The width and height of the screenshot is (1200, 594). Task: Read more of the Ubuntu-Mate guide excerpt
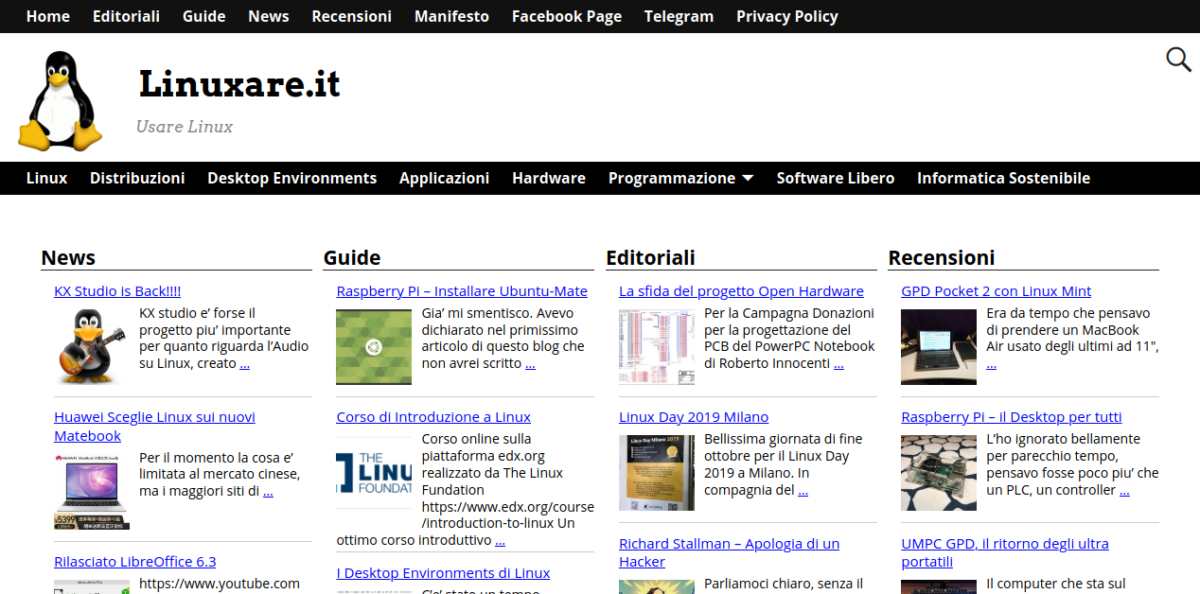coord(530,364)
